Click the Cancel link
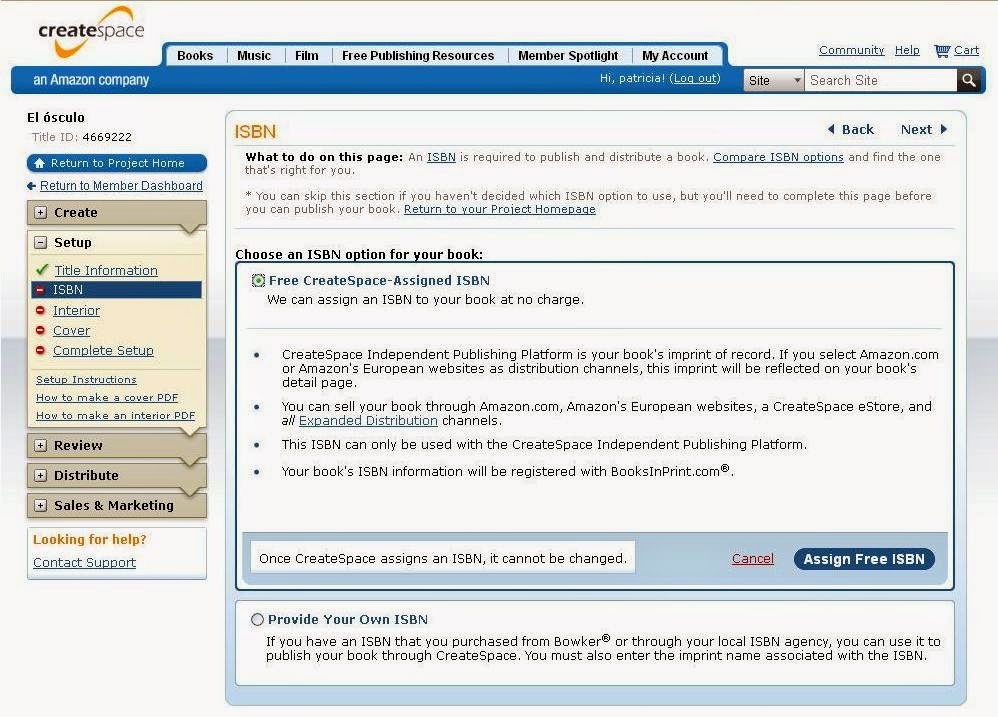The width and height of the screenshot is (998, 717). click(752, 559)
